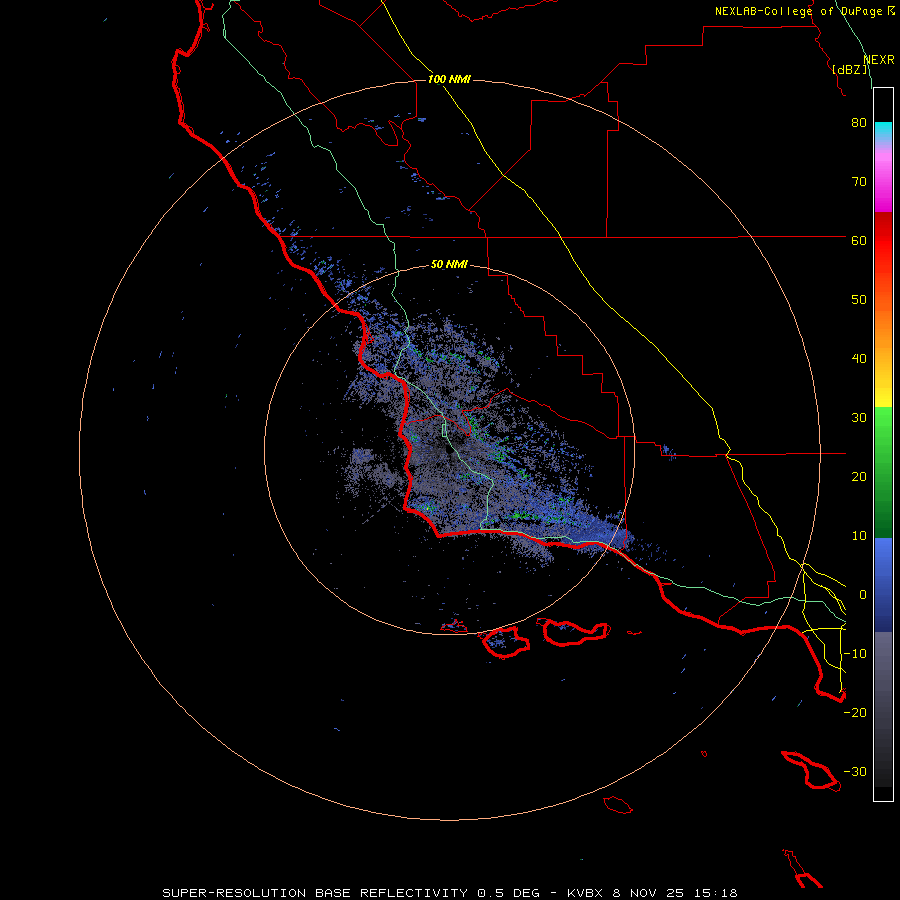Click the 20 dBZ scale value
The width and height of the screenshot is (900, 900).
coord(859,477)
